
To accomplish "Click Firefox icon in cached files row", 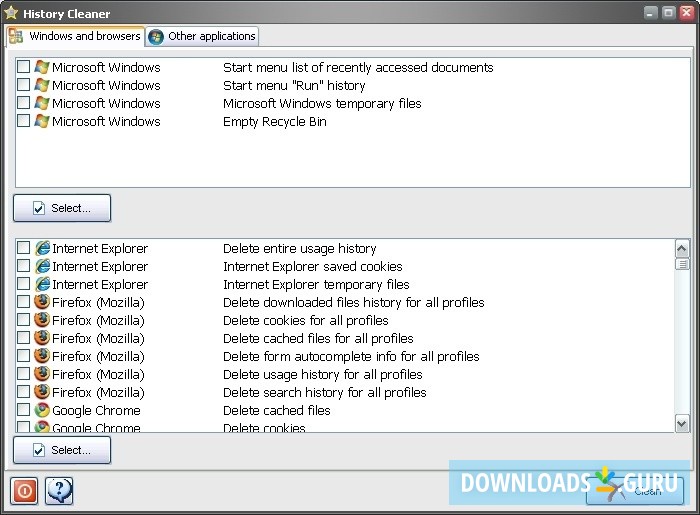I will pyautogui.click(x=42, y=338).
